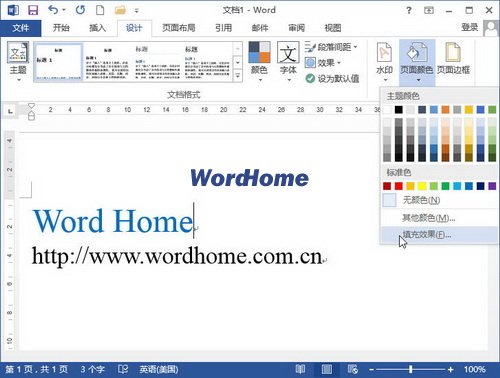Choose the fourth document format style thumbnail
Image resolution: width=500 pixels, height=378 pixels.
coord(207,62)
